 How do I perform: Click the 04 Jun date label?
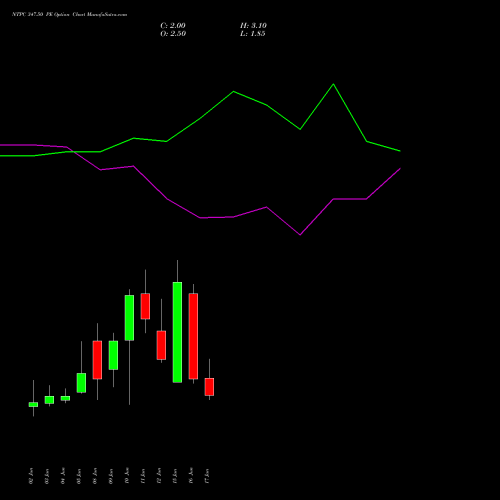pyautogui.click(x=63, y=476)
